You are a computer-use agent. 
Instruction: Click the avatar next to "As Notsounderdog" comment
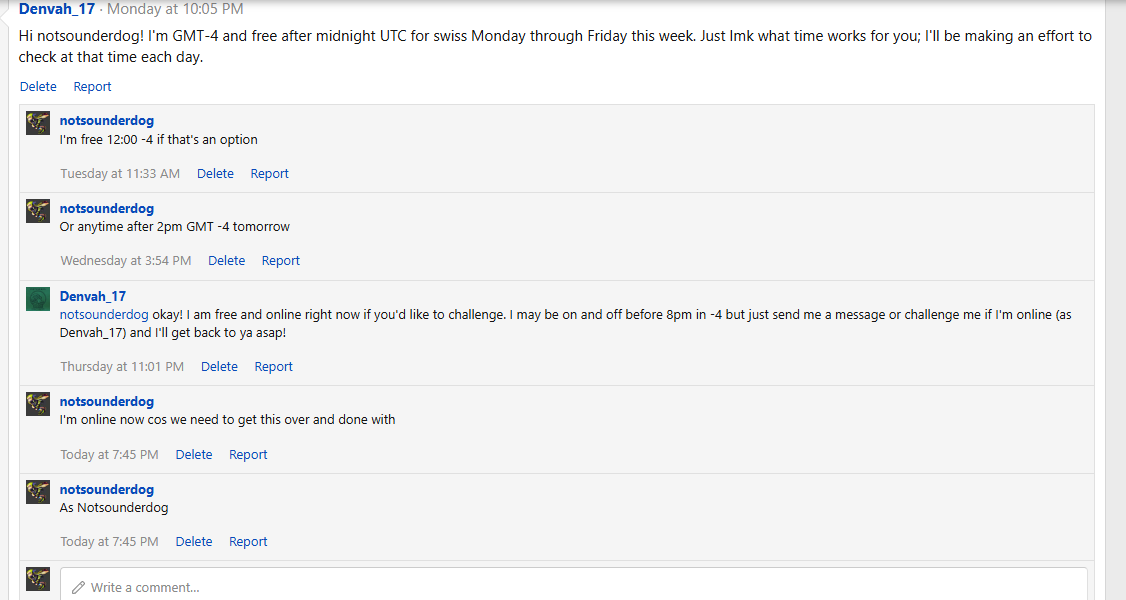pos(38,492)
